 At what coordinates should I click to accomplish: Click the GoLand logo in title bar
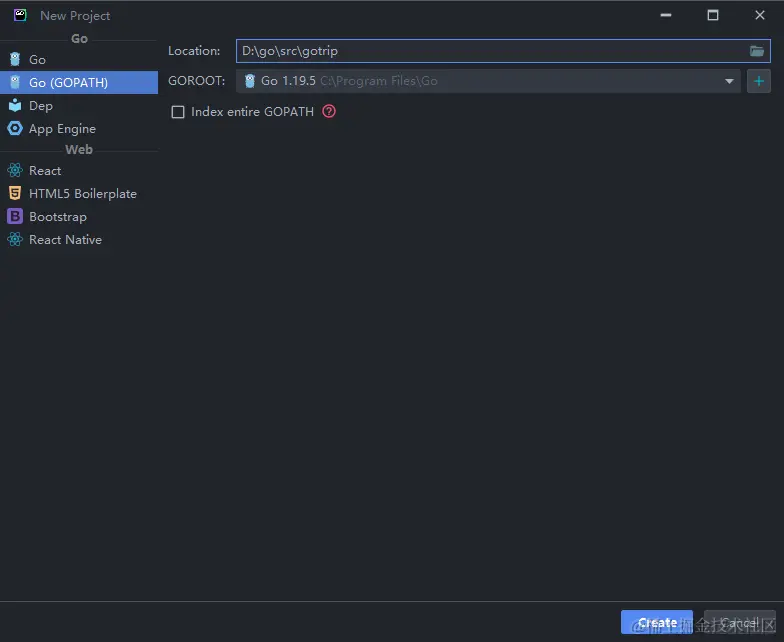tap(20, 15)
